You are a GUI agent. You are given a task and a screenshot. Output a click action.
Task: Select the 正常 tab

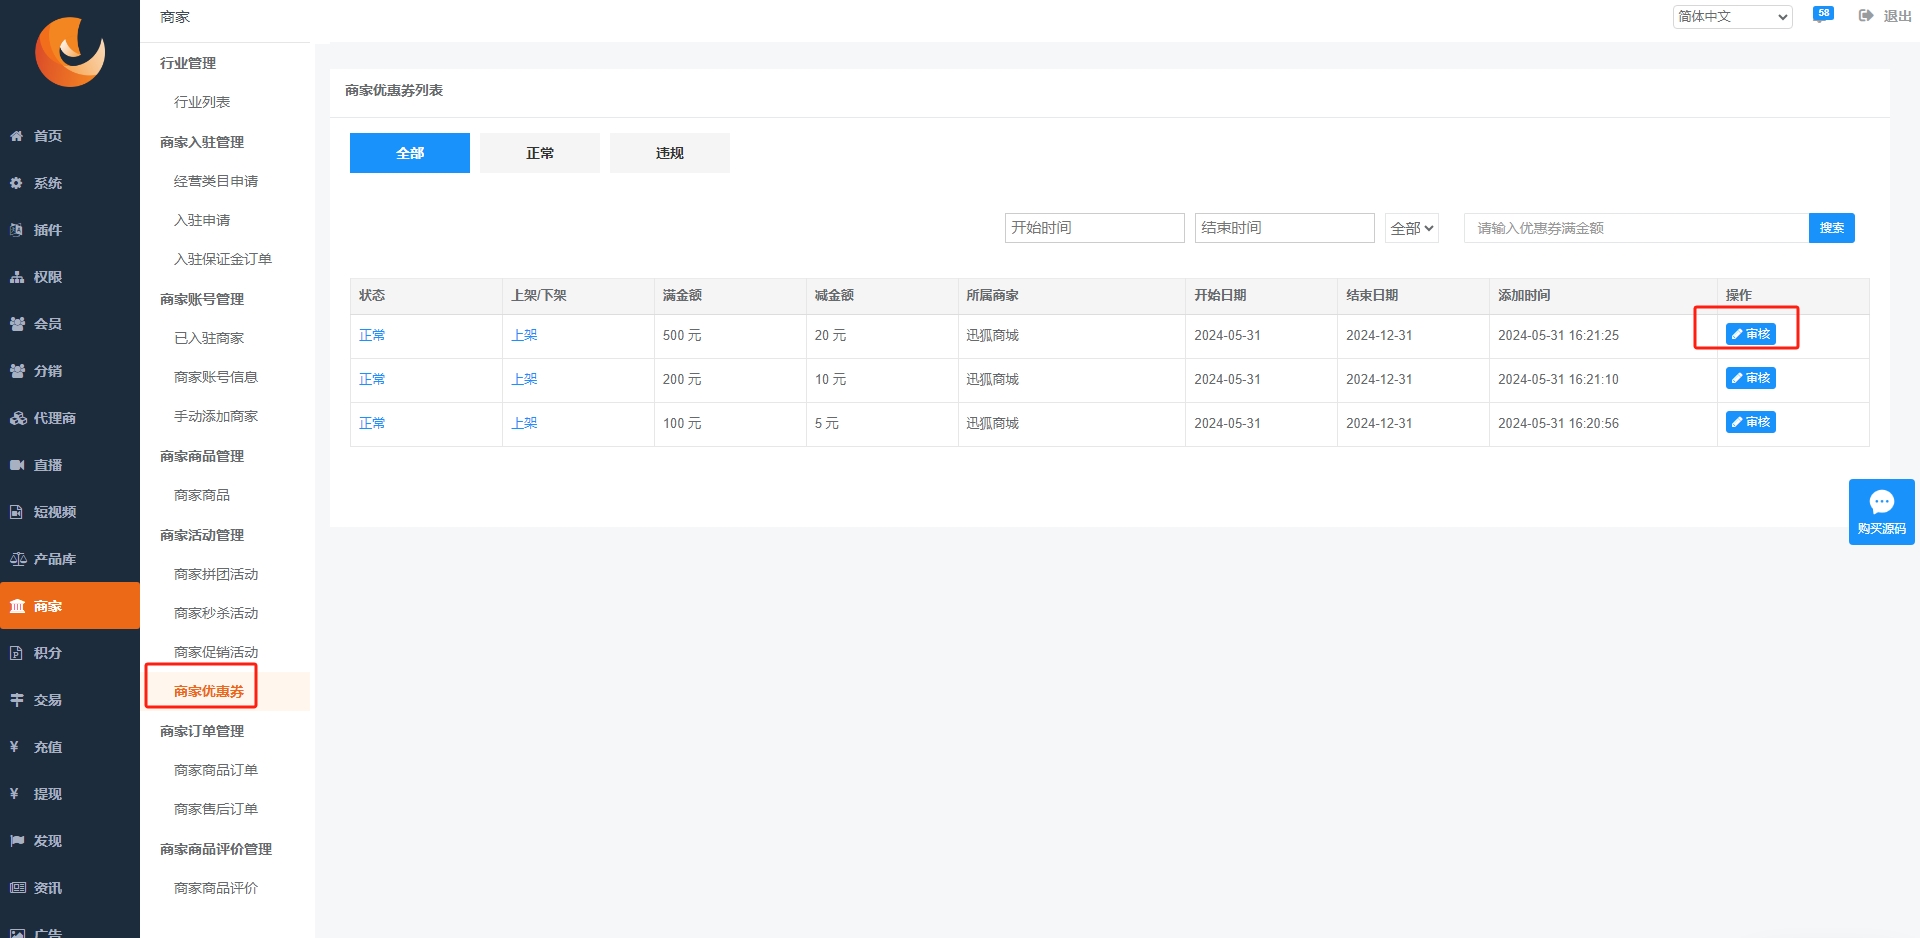point(540,153)
